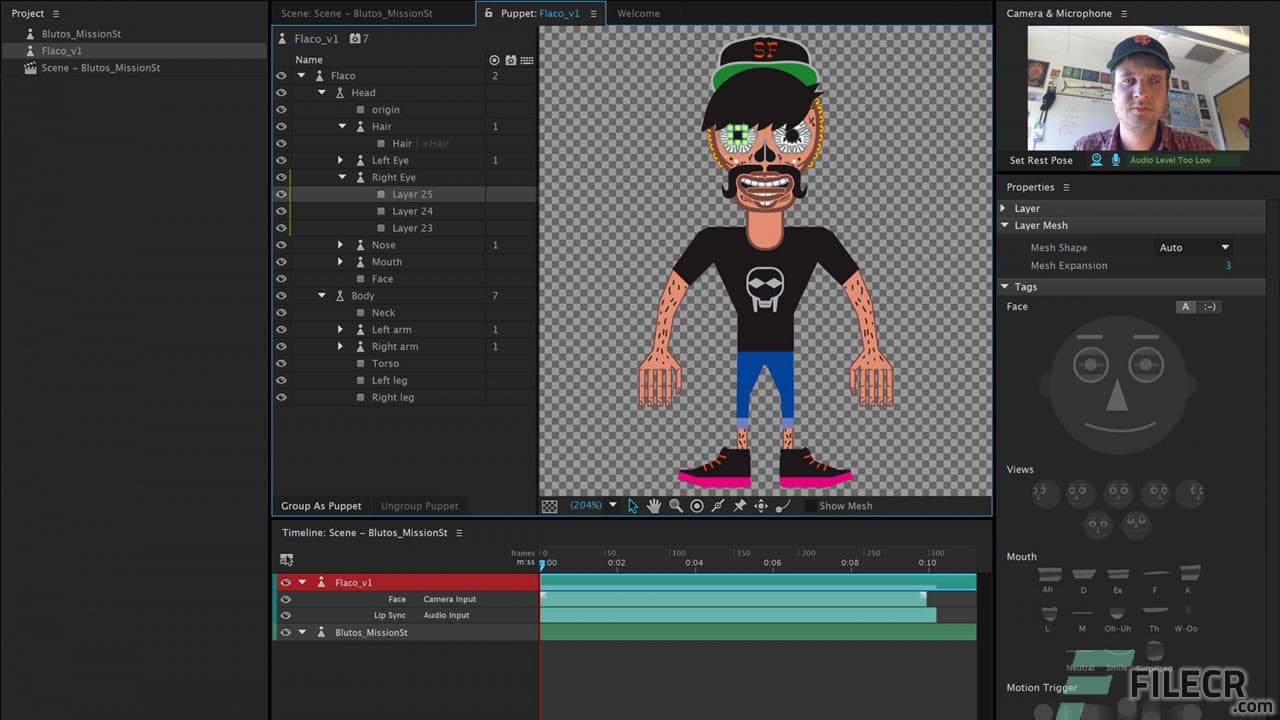
Task: Select the Pin tool
Action: click(739, 506)
